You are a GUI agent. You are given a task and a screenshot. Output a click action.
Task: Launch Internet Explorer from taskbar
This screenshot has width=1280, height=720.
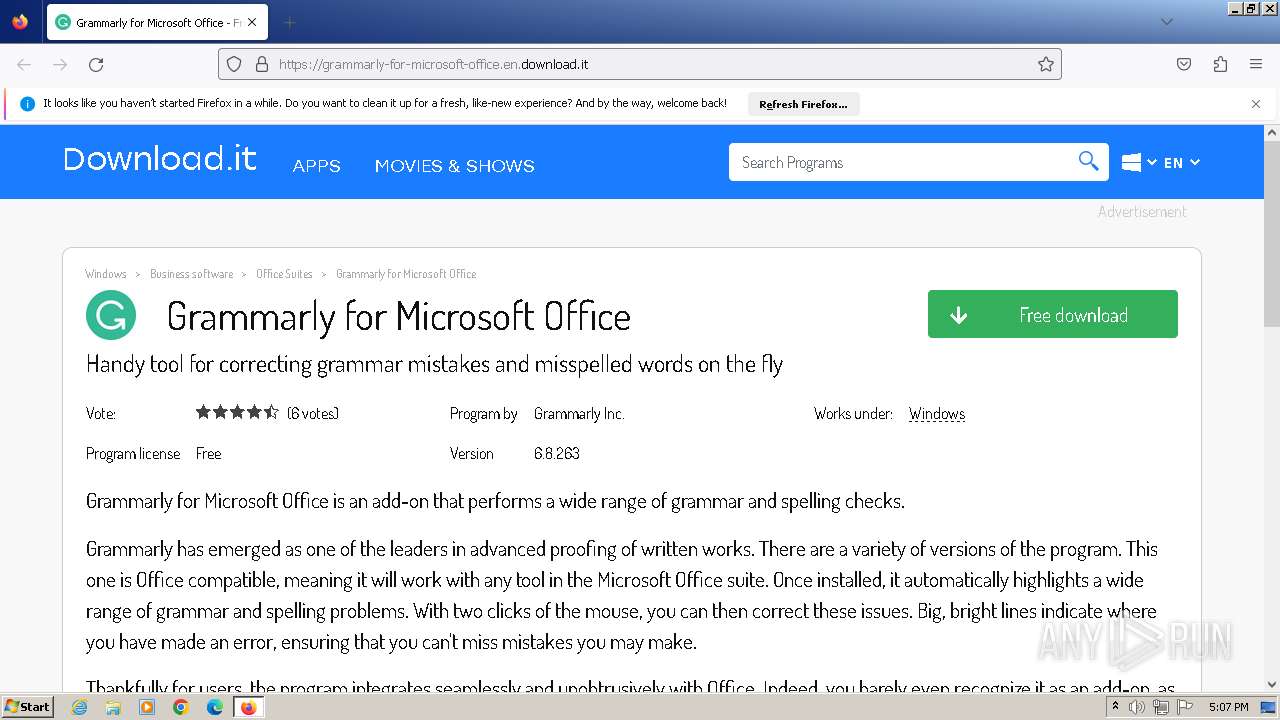coord(80,707)
